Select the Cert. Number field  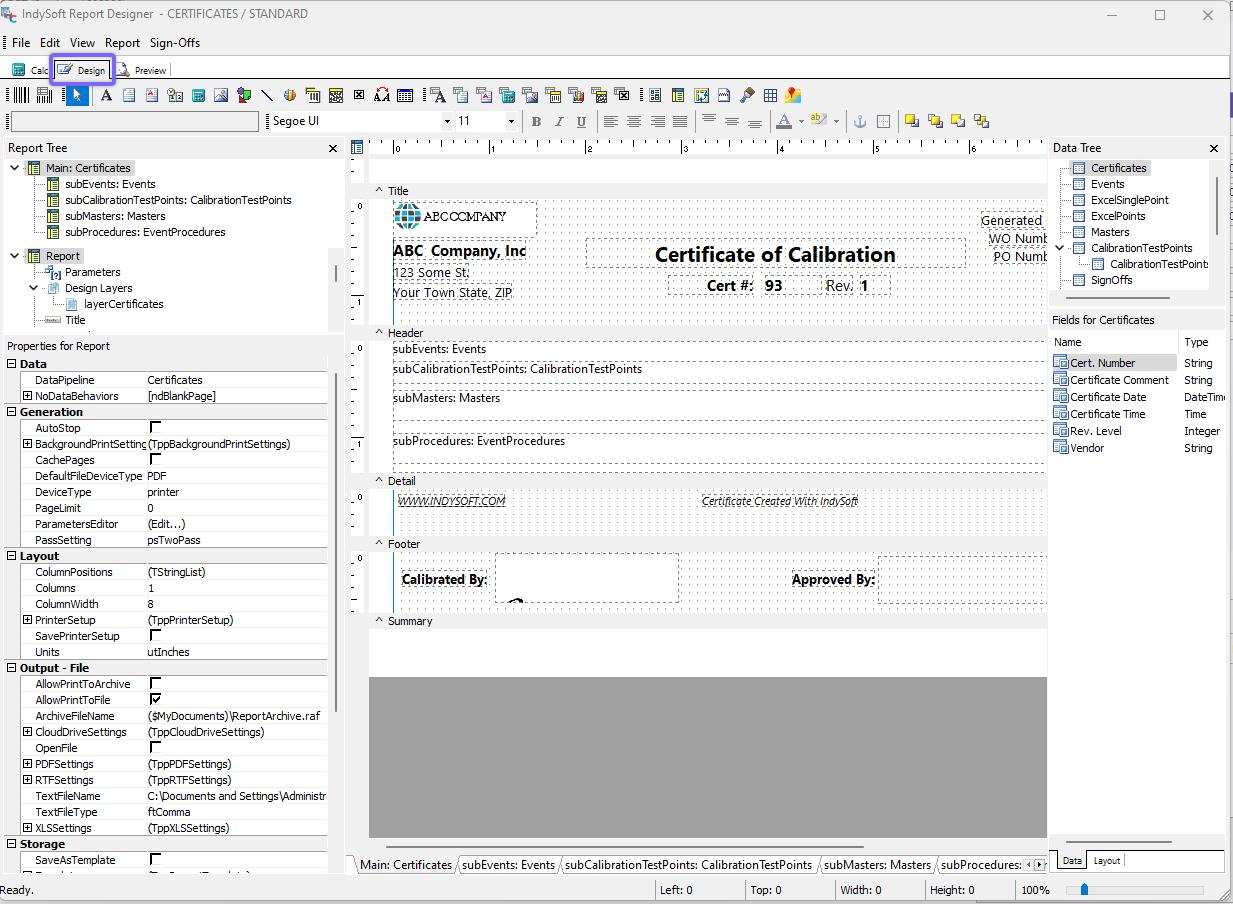click(x=1102, y=363)
